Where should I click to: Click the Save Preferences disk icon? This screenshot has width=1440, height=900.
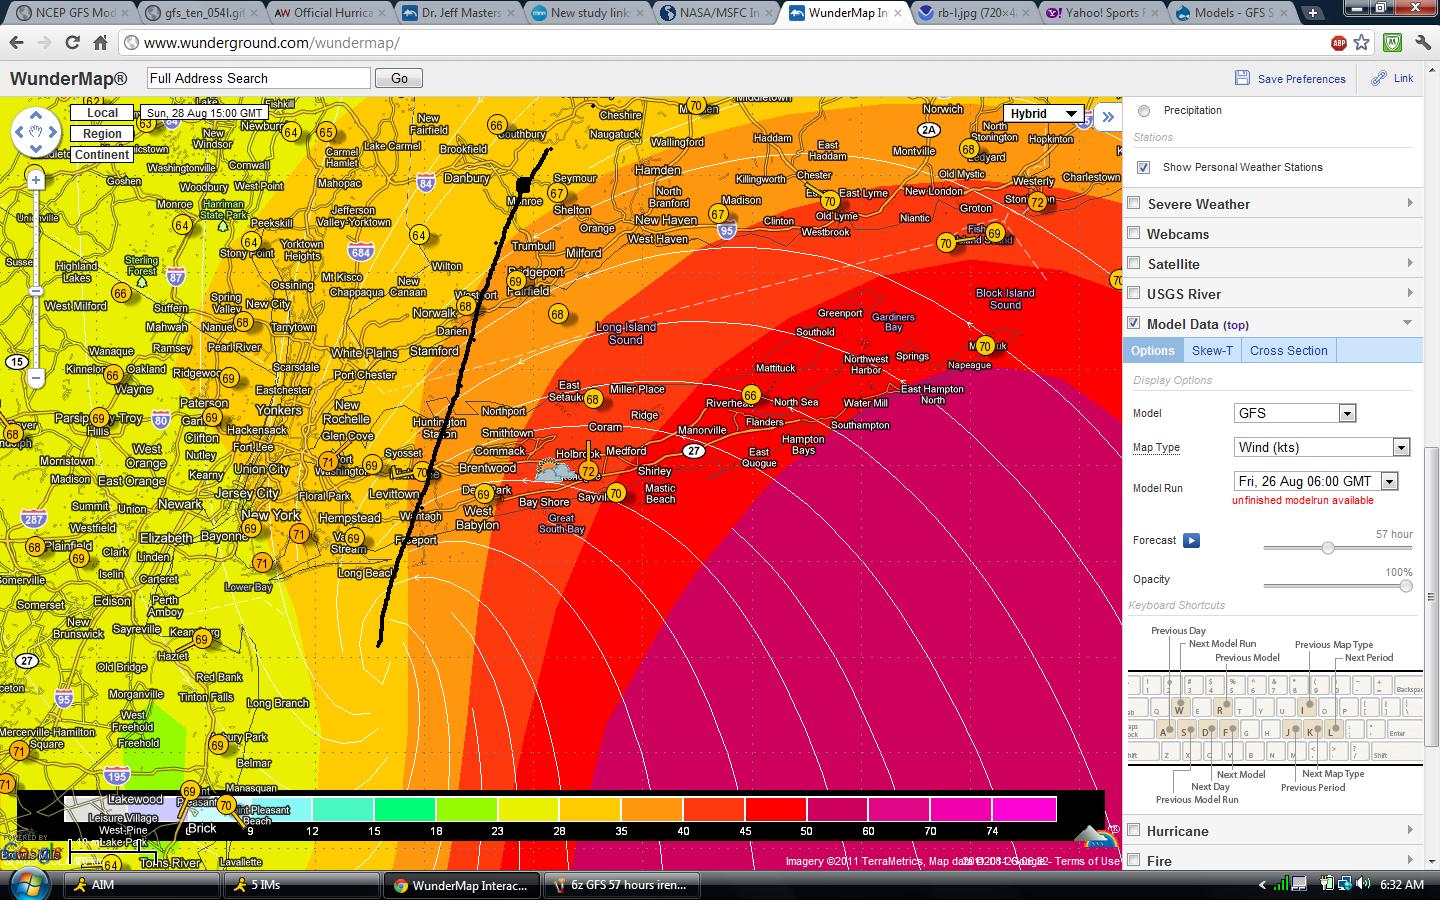[x=1242, y=78]
